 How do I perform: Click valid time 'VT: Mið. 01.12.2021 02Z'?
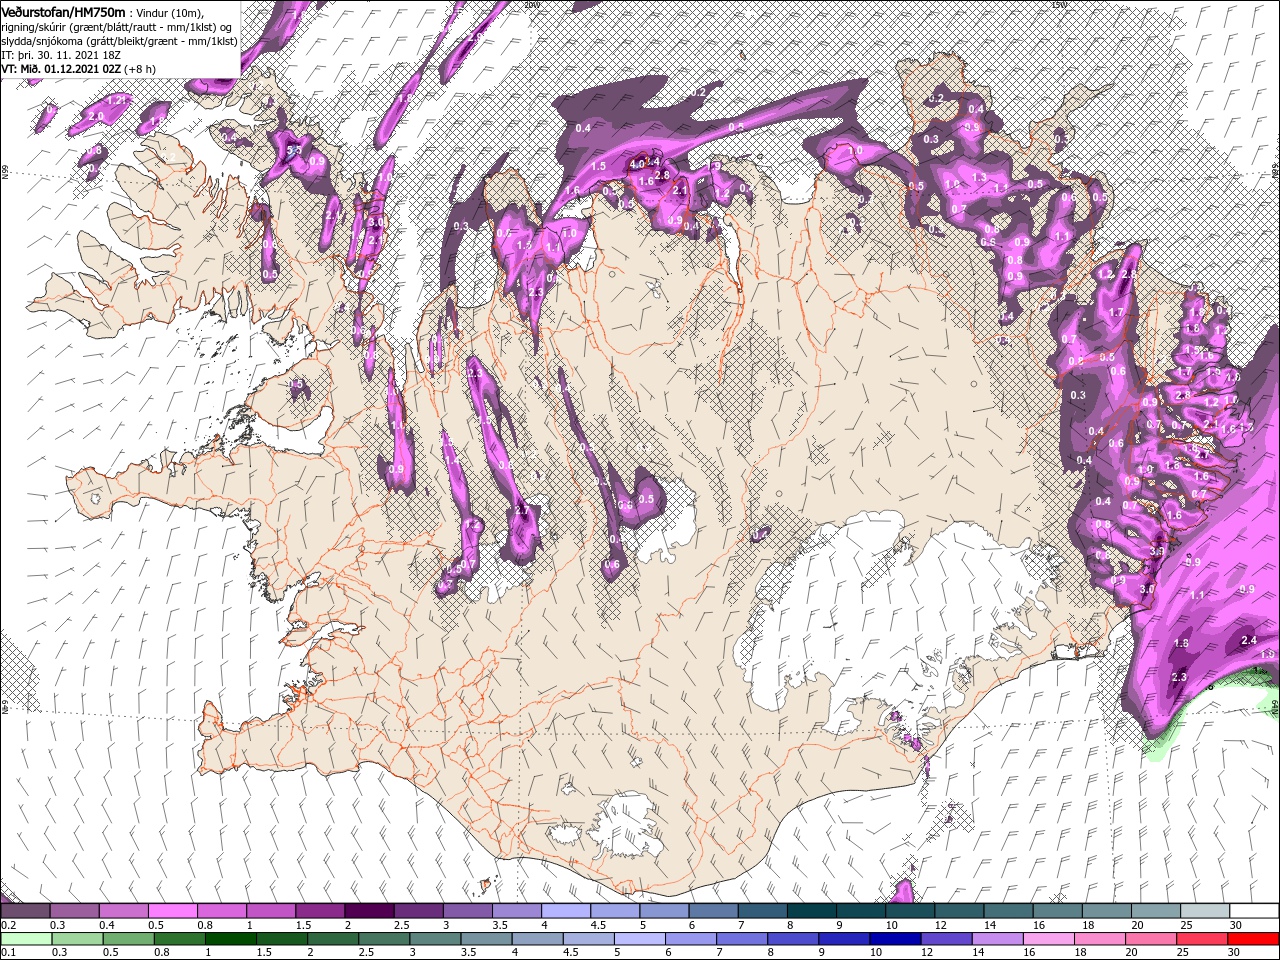tap(61, 69)
